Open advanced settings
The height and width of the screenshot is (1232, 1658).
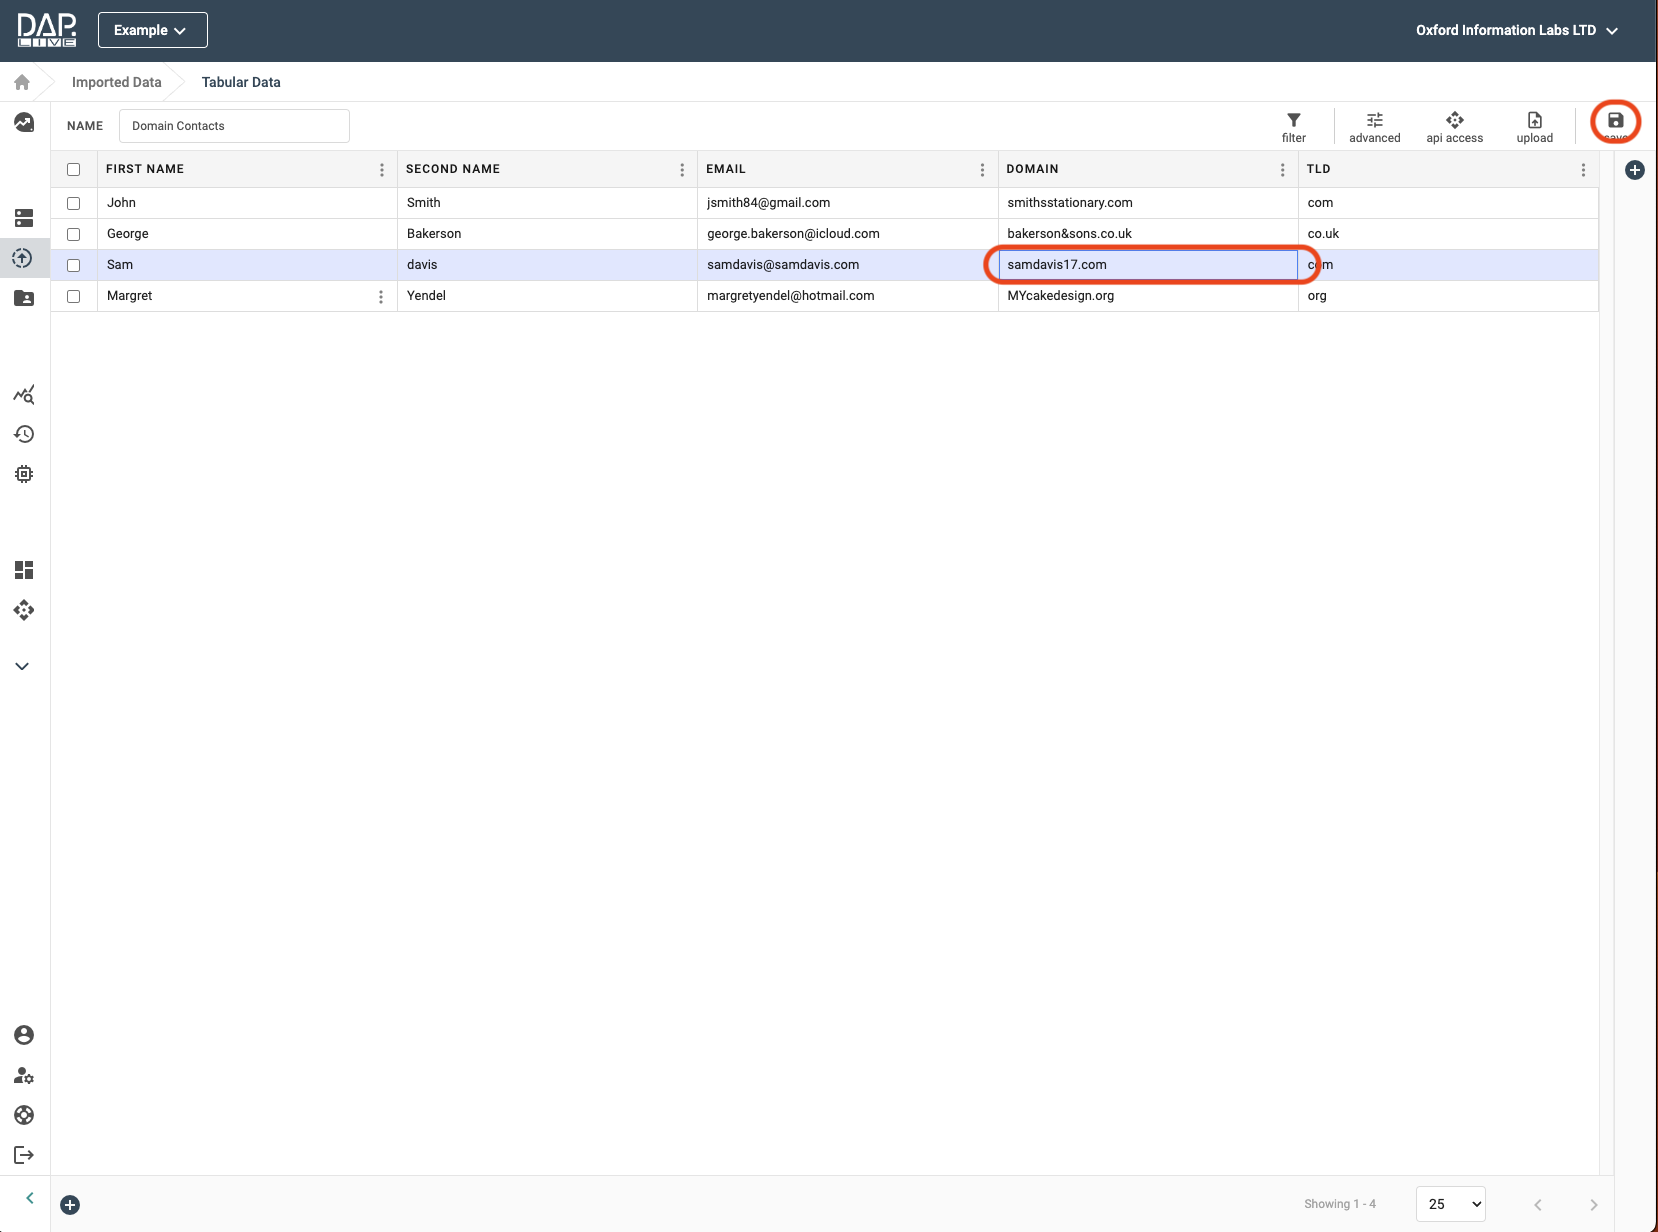coord(1374,127)
